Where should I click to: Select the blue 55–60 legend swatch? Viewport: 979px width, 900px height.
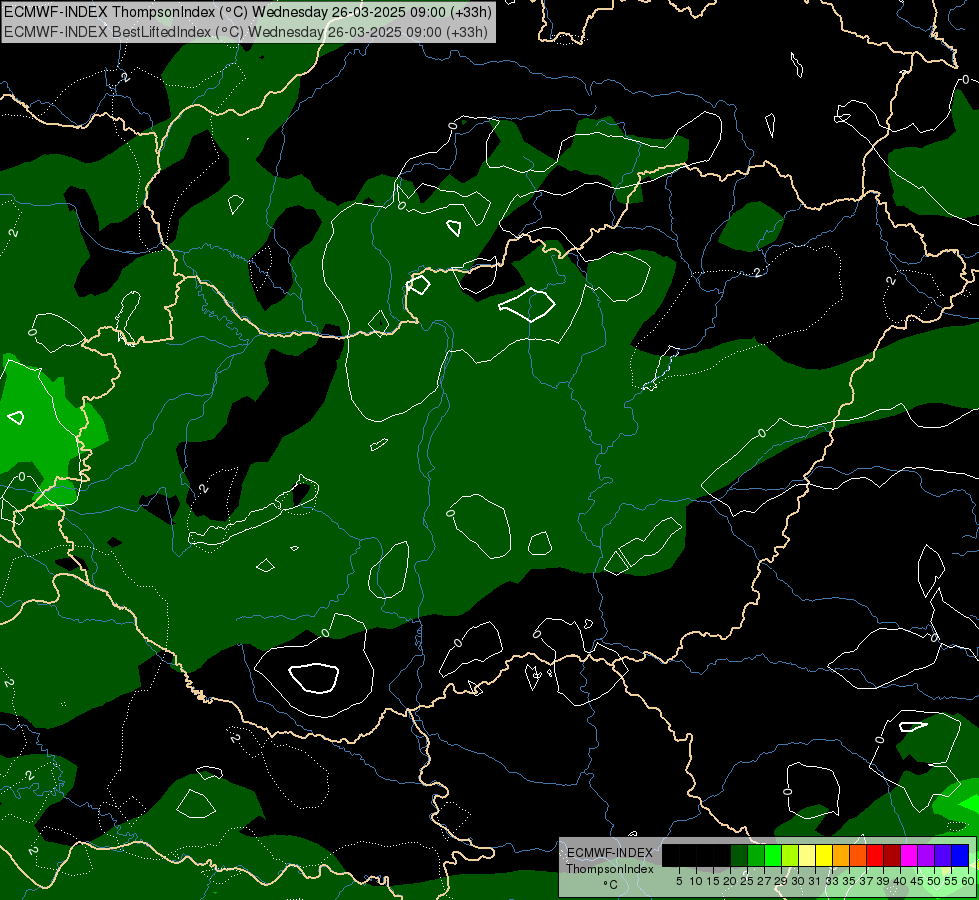[x=960, y=855]
